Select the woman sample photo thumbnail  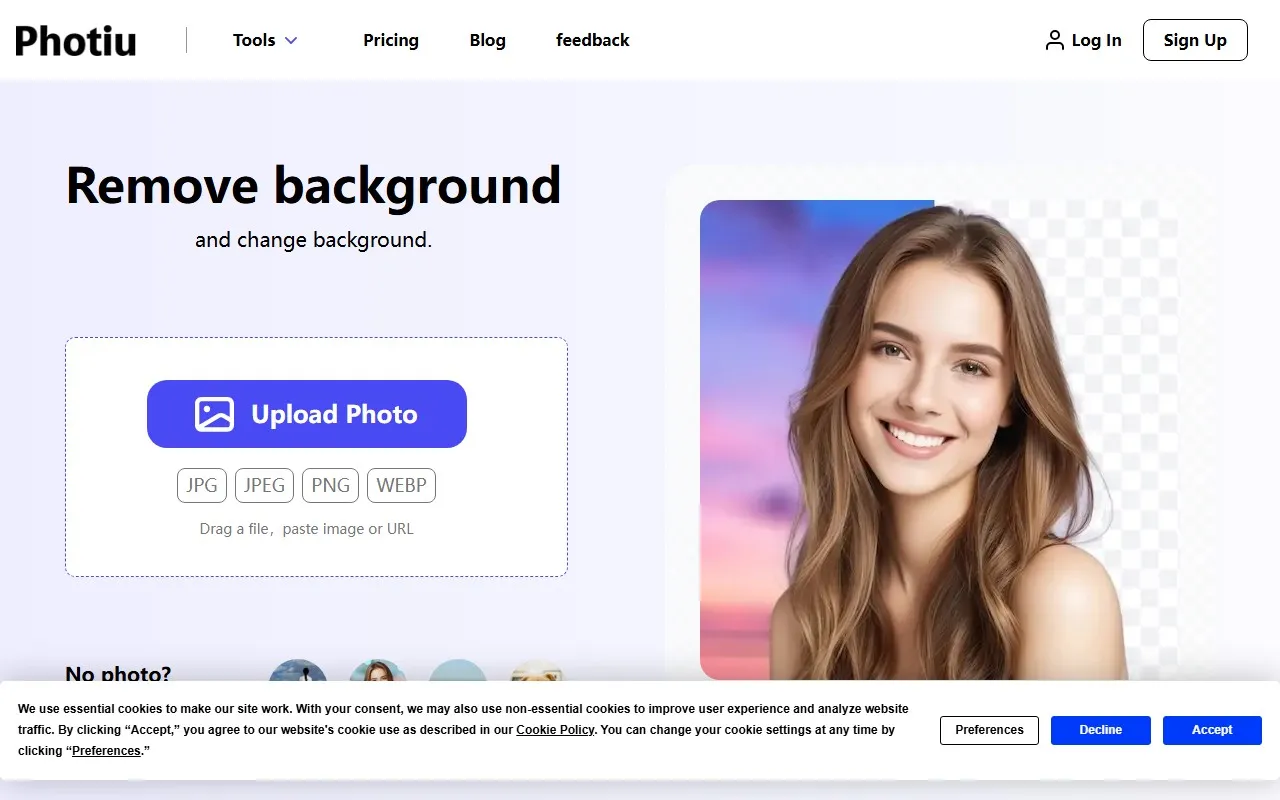pyautogui.click(x=378, y=671)
